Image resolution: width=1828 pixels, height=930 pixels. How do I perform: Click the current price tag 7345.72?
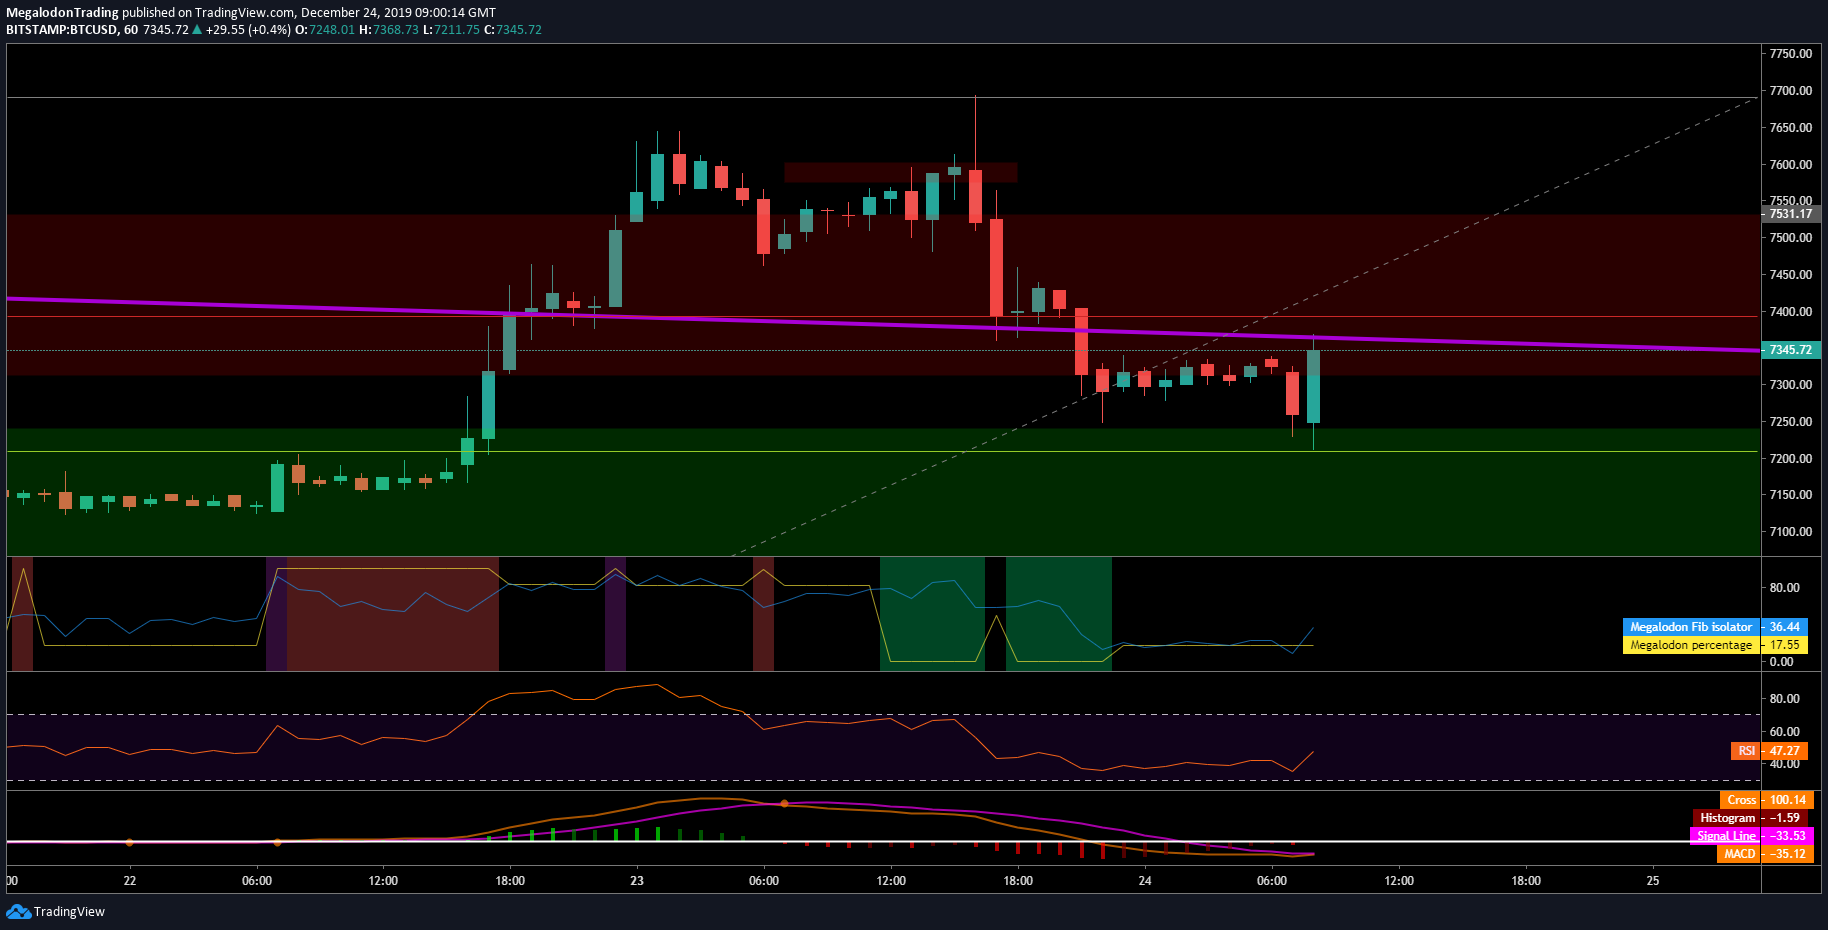pyautogui.click(x=1790, y=350)
